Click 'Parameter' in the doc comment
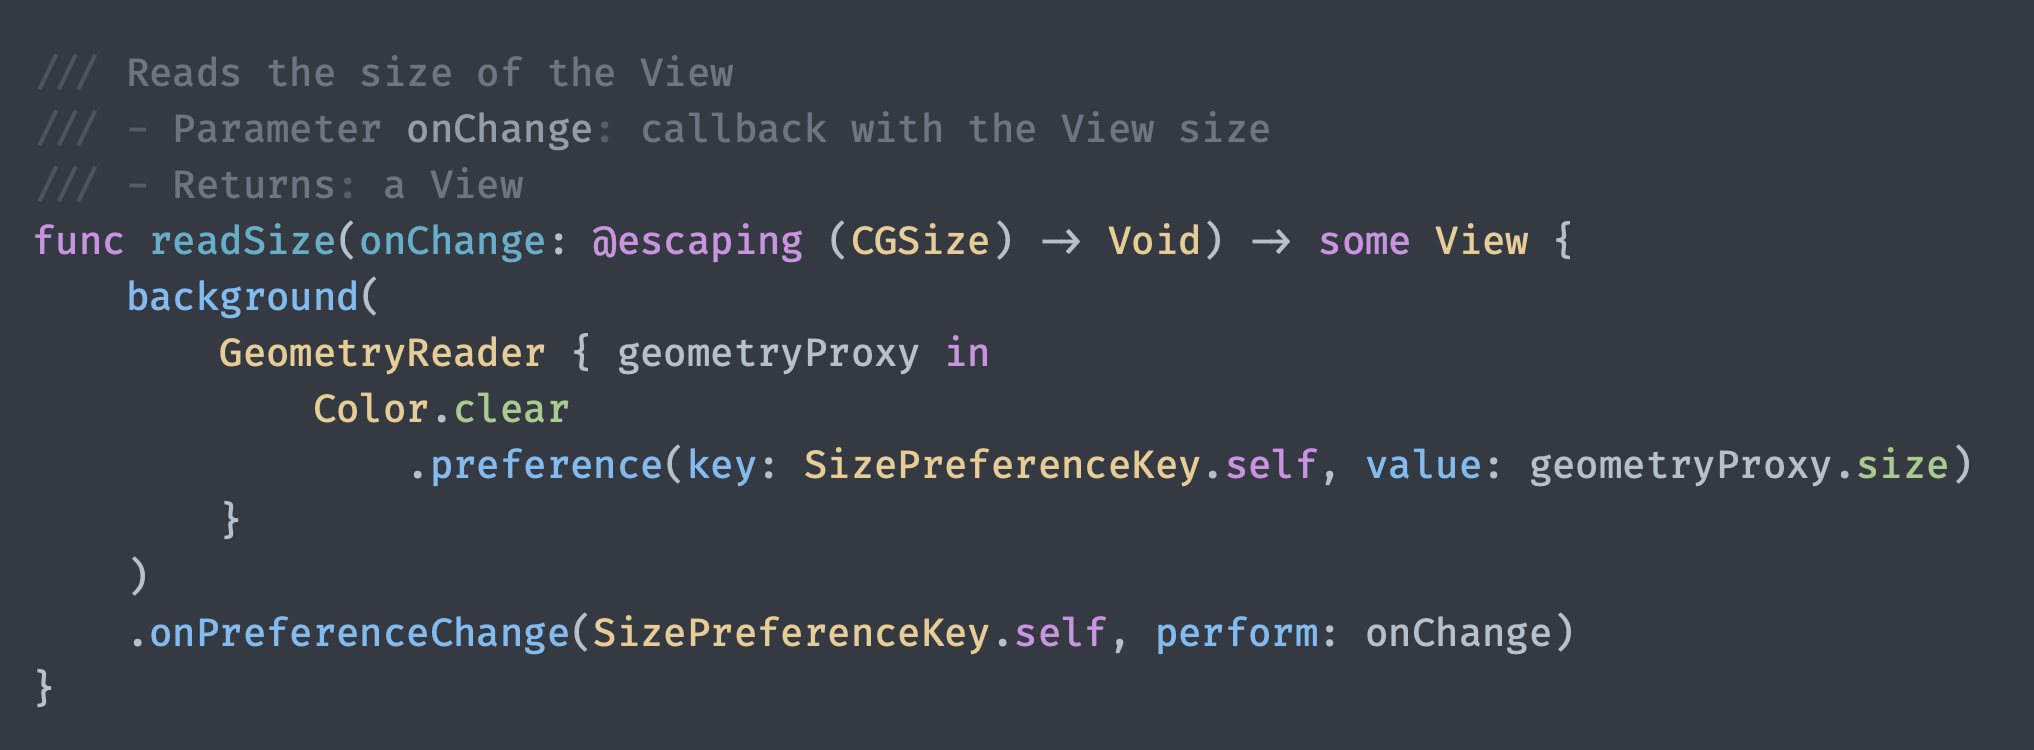This screenshot has height=750, width=2034. point(277,129)
